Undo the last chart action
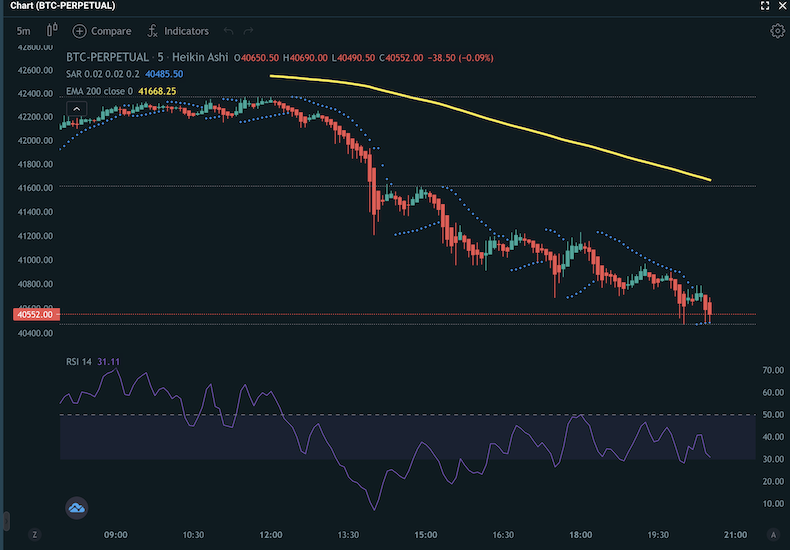The image size is (790, 550). click(228, 31)
